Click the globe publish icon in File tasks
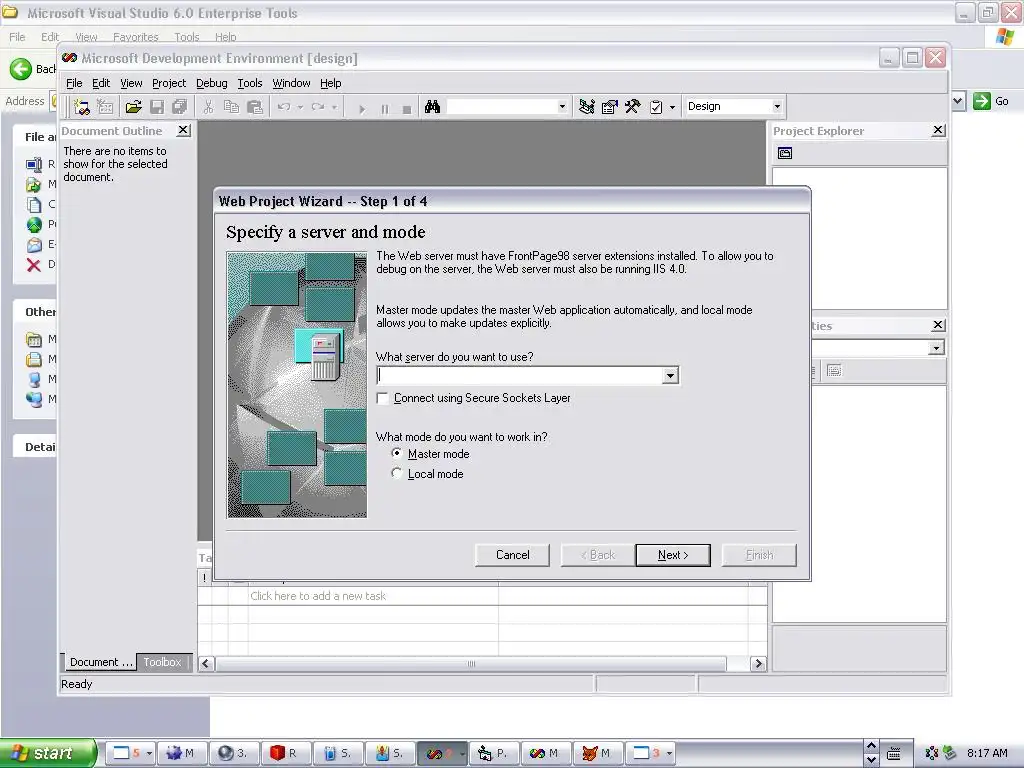Image resolution: width=1024 pixels, height=768 pixels. (x=33, y=225)
